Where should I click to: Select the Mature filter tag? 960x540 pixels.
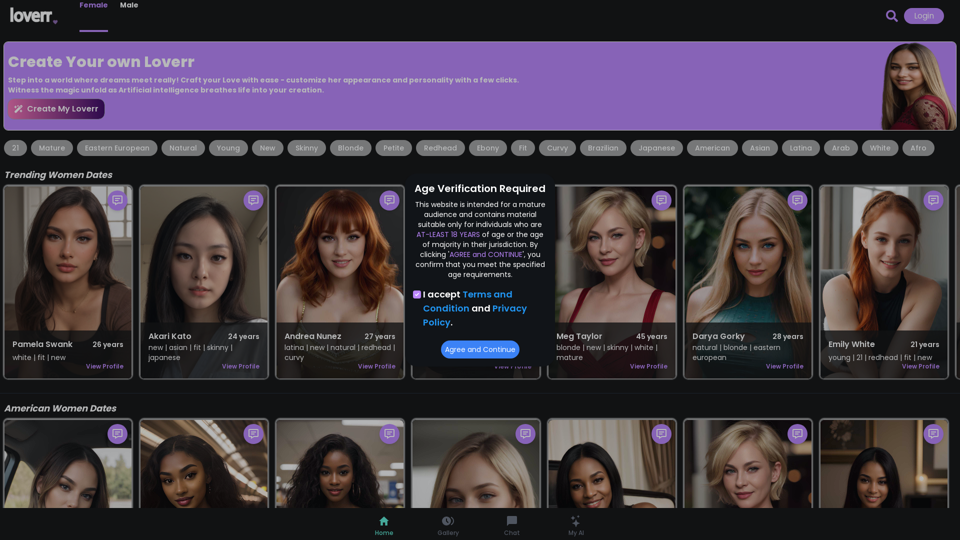point(52,148)
